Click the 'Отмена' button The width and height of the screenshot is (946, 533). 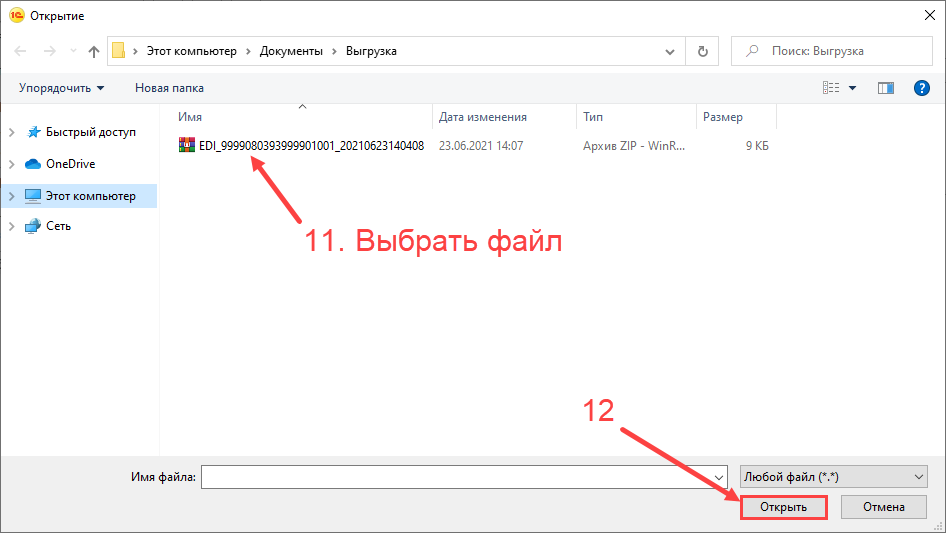coord(883,507)
